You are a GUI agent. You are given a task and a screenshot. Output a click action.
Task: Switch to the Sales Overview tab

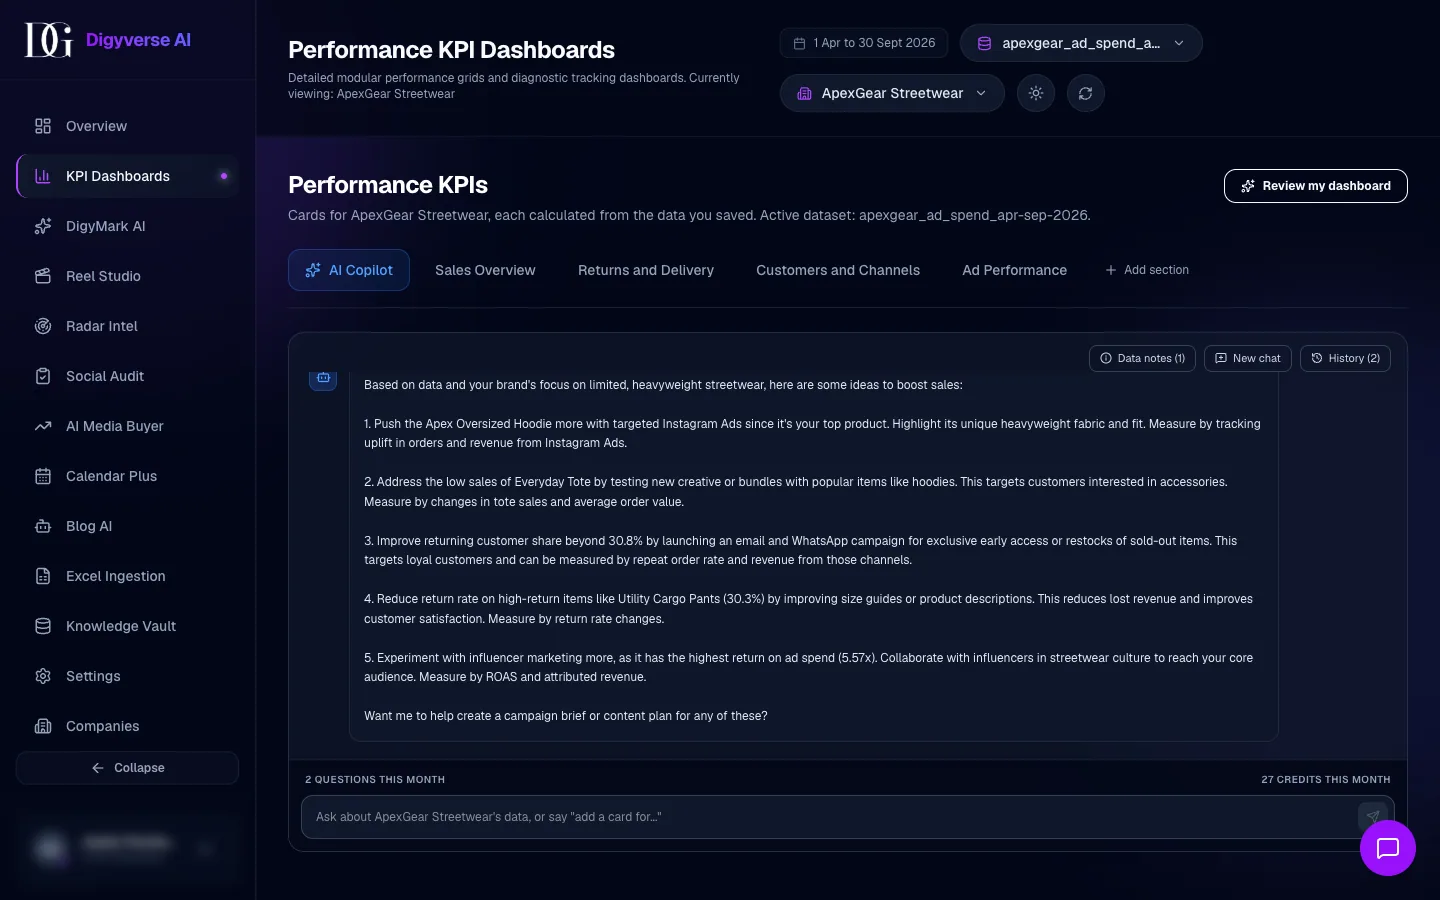click(485, 270)
